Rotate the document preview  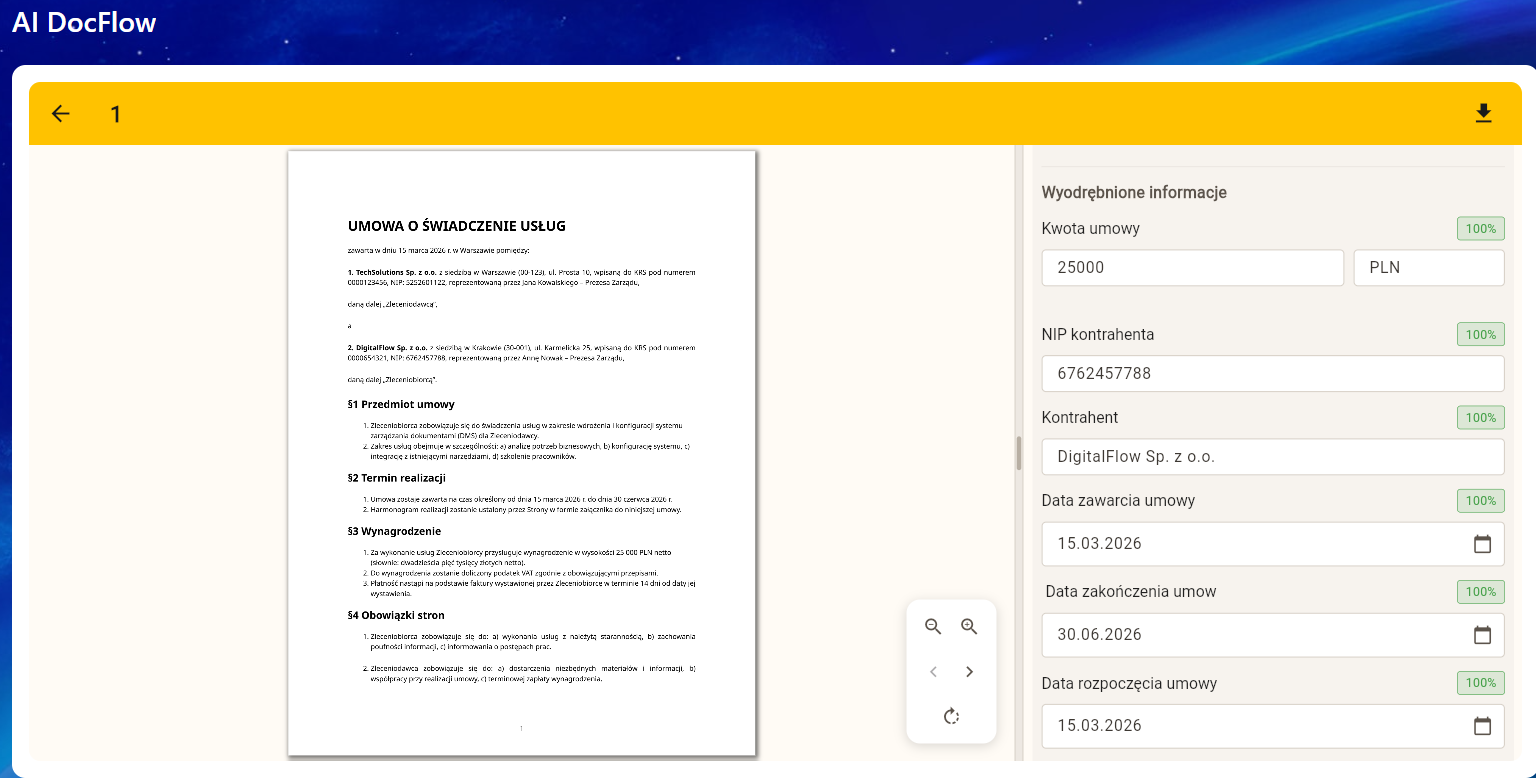[x=951, y=716]
